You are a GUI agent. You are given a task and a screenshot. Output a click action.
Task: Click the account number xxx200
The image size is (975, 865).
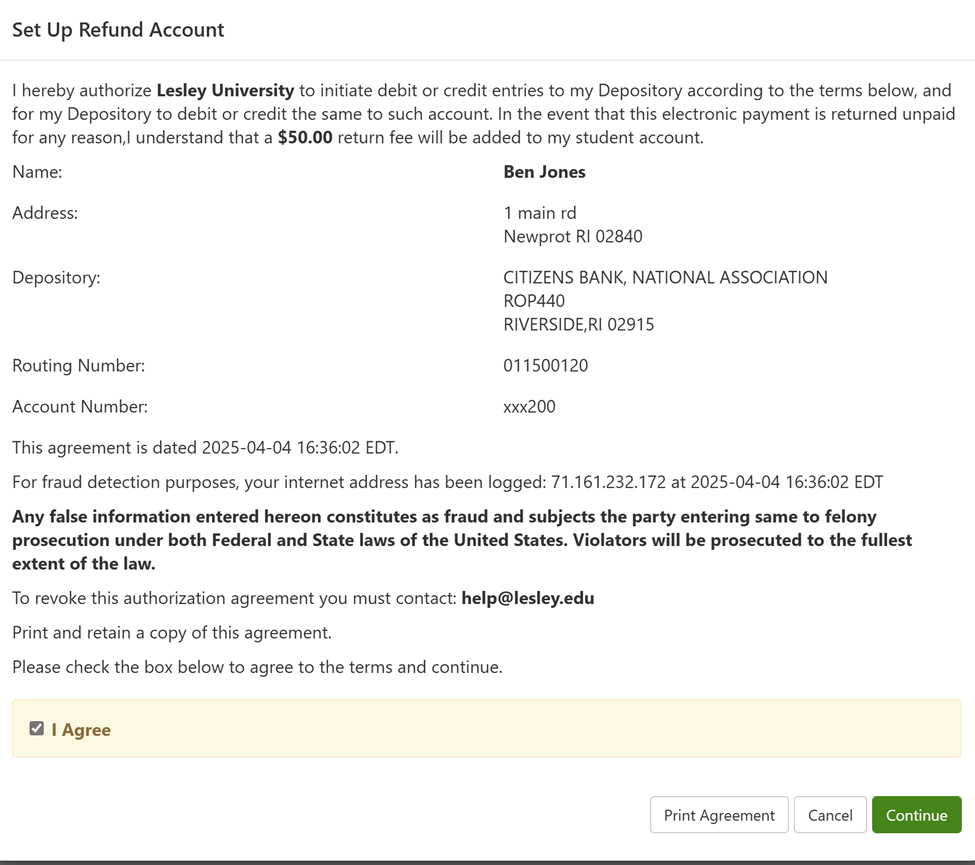pyautogui.click(x=529, y=407)
